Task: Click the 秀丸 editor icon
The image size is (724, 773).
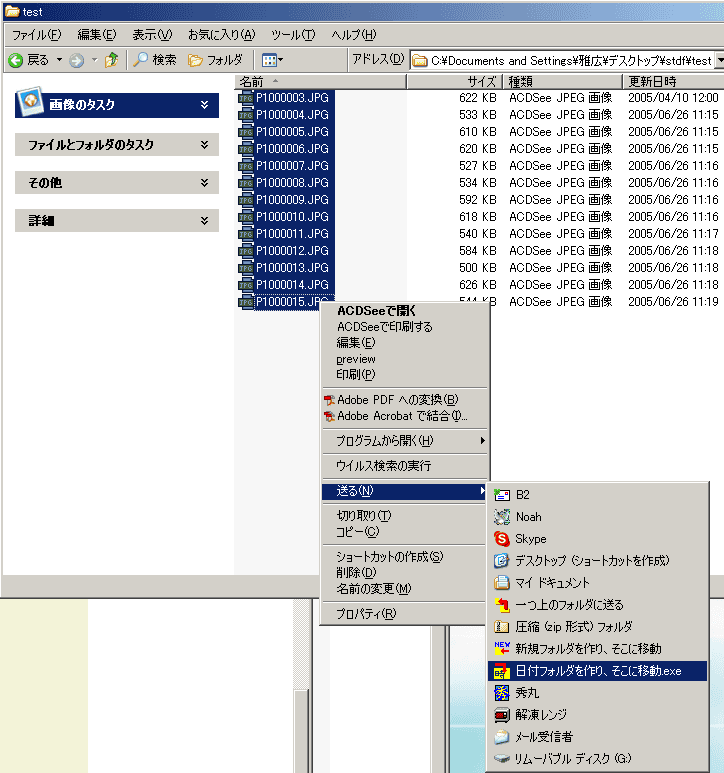Action: pos(502,693)
